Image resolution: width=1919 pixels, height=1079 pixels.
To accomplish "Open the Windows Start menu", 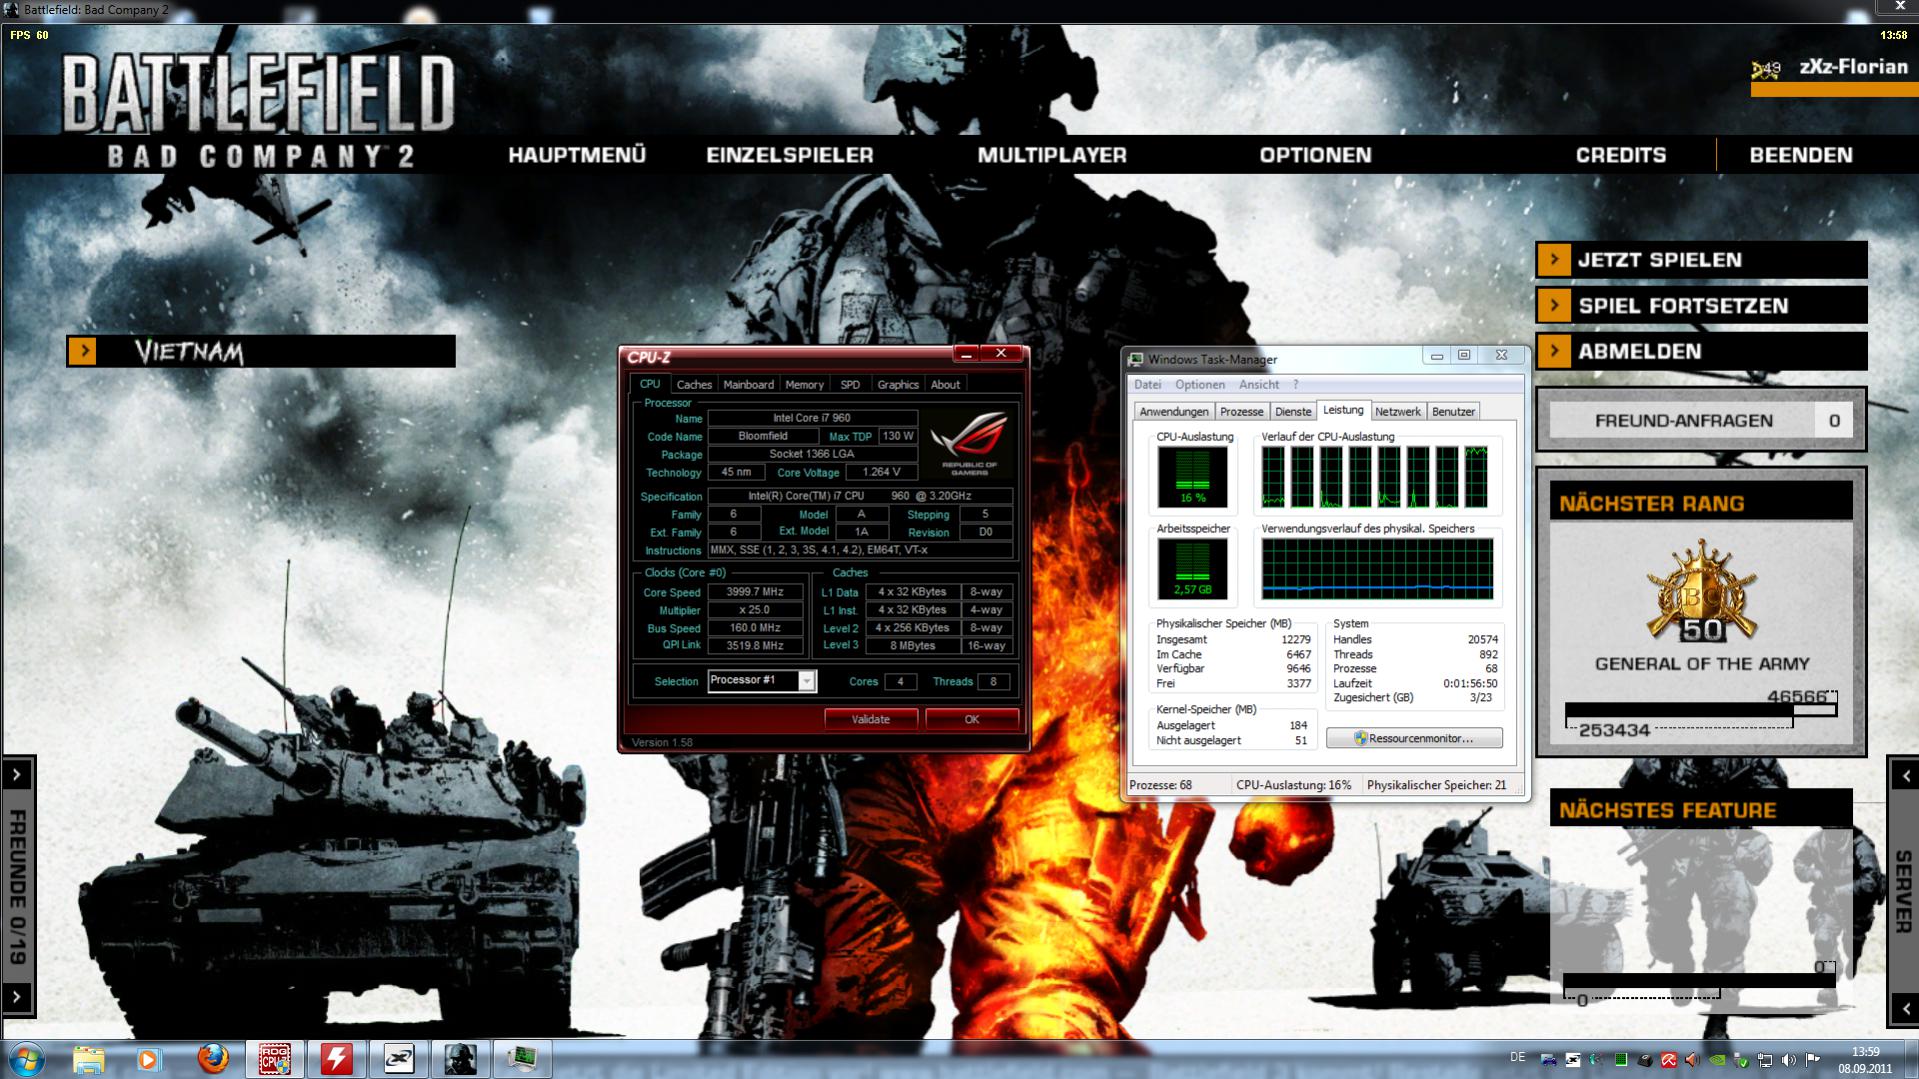I will [27, 1059].
